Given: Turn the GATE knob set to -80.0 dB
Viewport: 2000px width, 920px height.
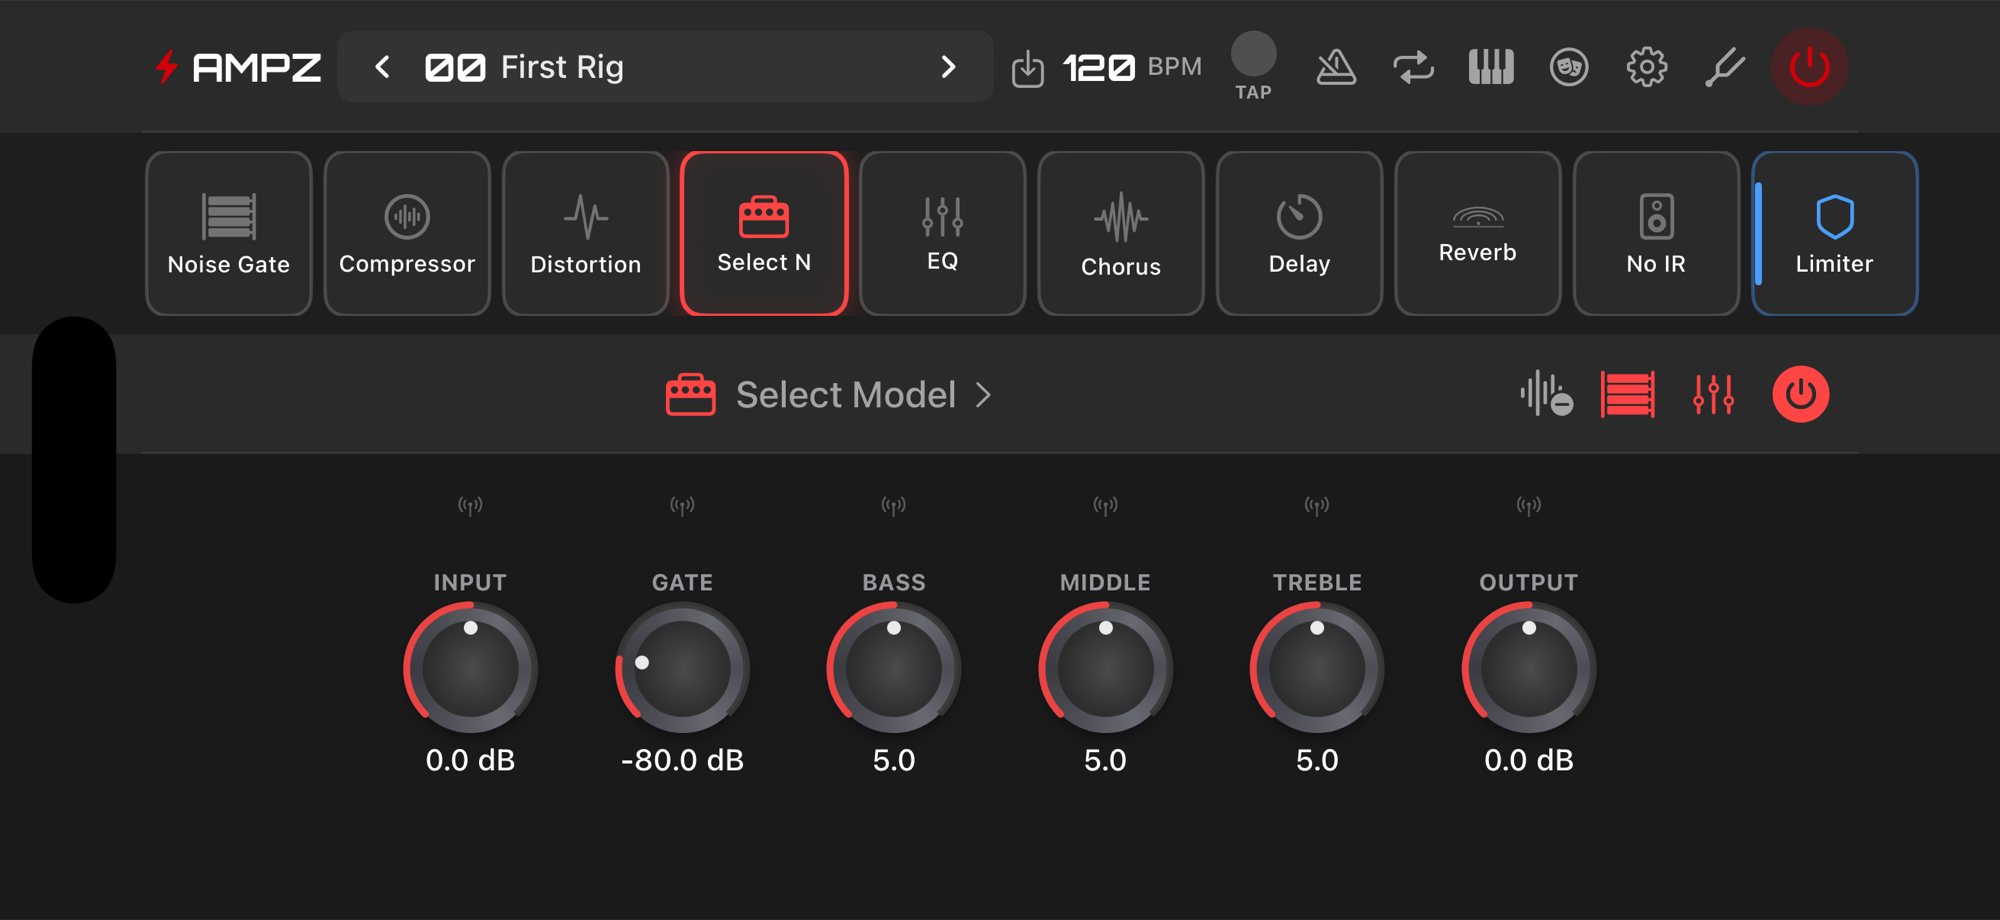Looking at the screenshot, I should click(681, 668).
